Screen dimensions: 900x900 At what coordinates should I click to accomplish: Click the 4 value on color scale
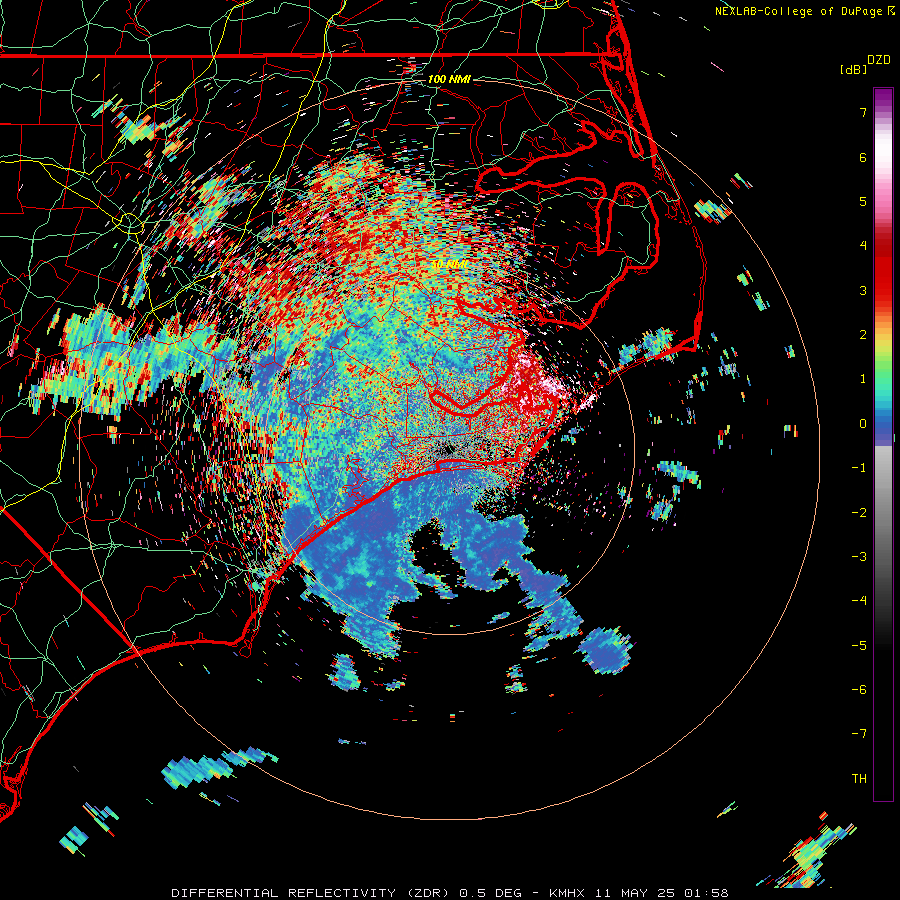point(863,245)
